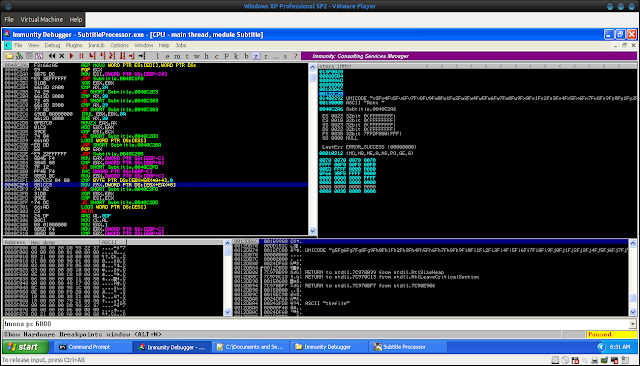Restore the inner CPU child window
The width and height of the screenshot is (640, 366).
[x=624, y=45]
